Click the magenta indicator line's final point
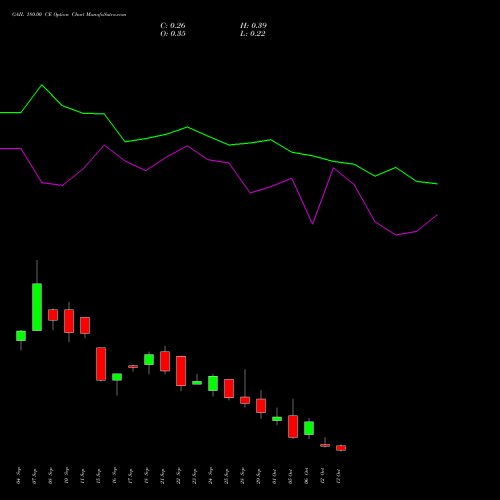Viewport: 500px width, 500px height. (x=437, y=215)
